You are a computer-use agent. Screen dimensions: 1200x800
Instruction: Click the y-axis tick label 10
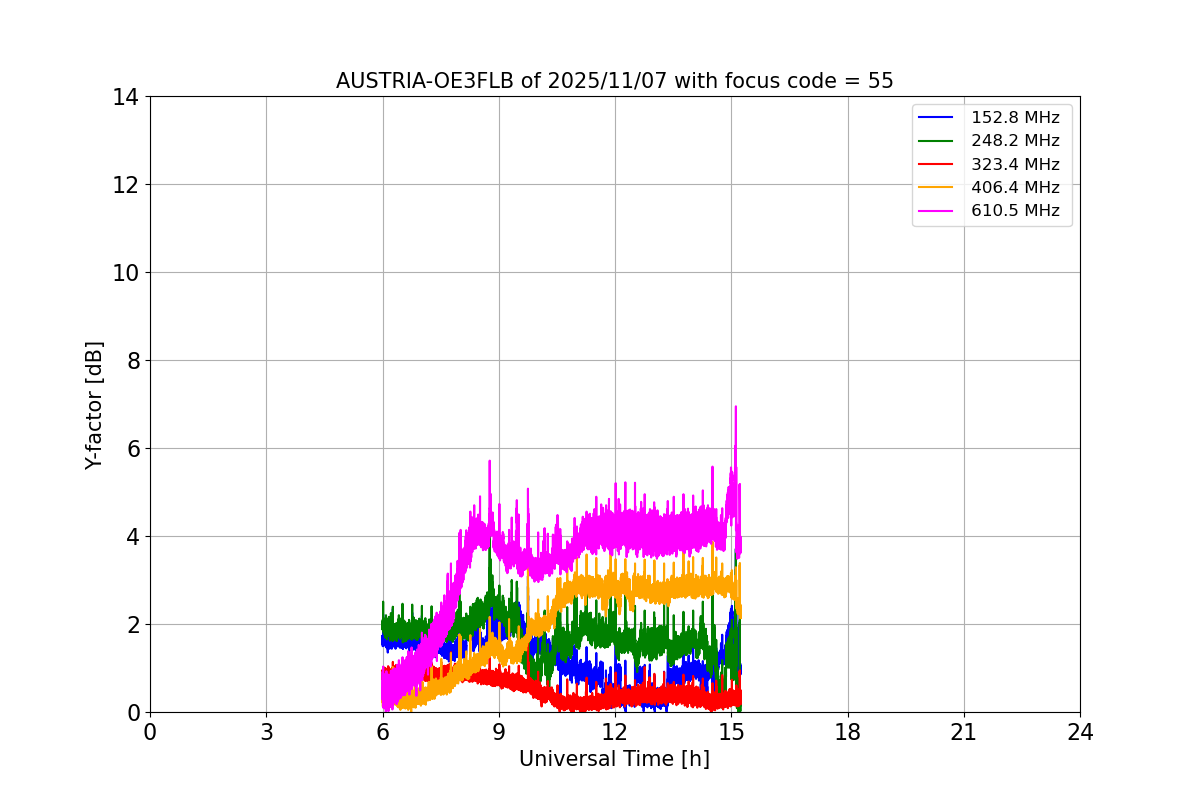point(125,273)
